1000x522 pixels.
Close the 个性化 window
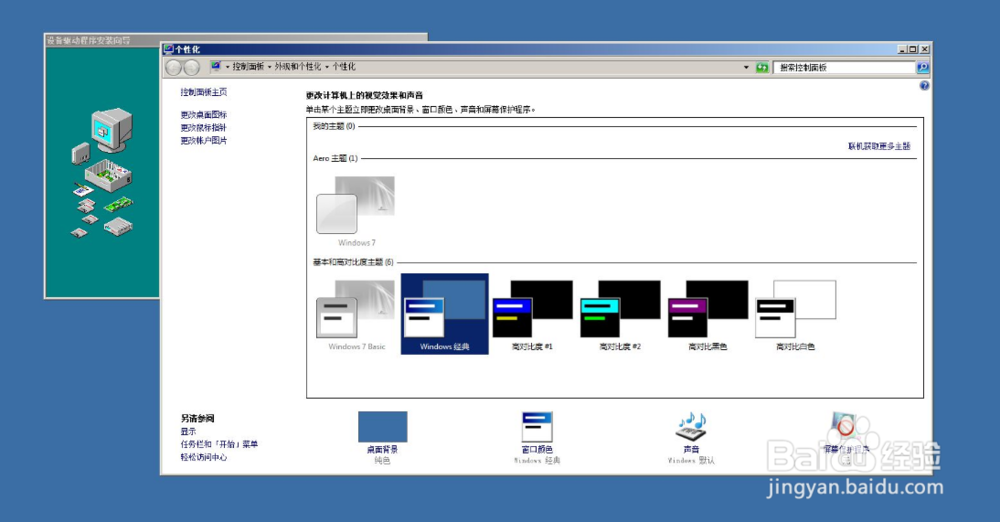(x=925, y=49)
